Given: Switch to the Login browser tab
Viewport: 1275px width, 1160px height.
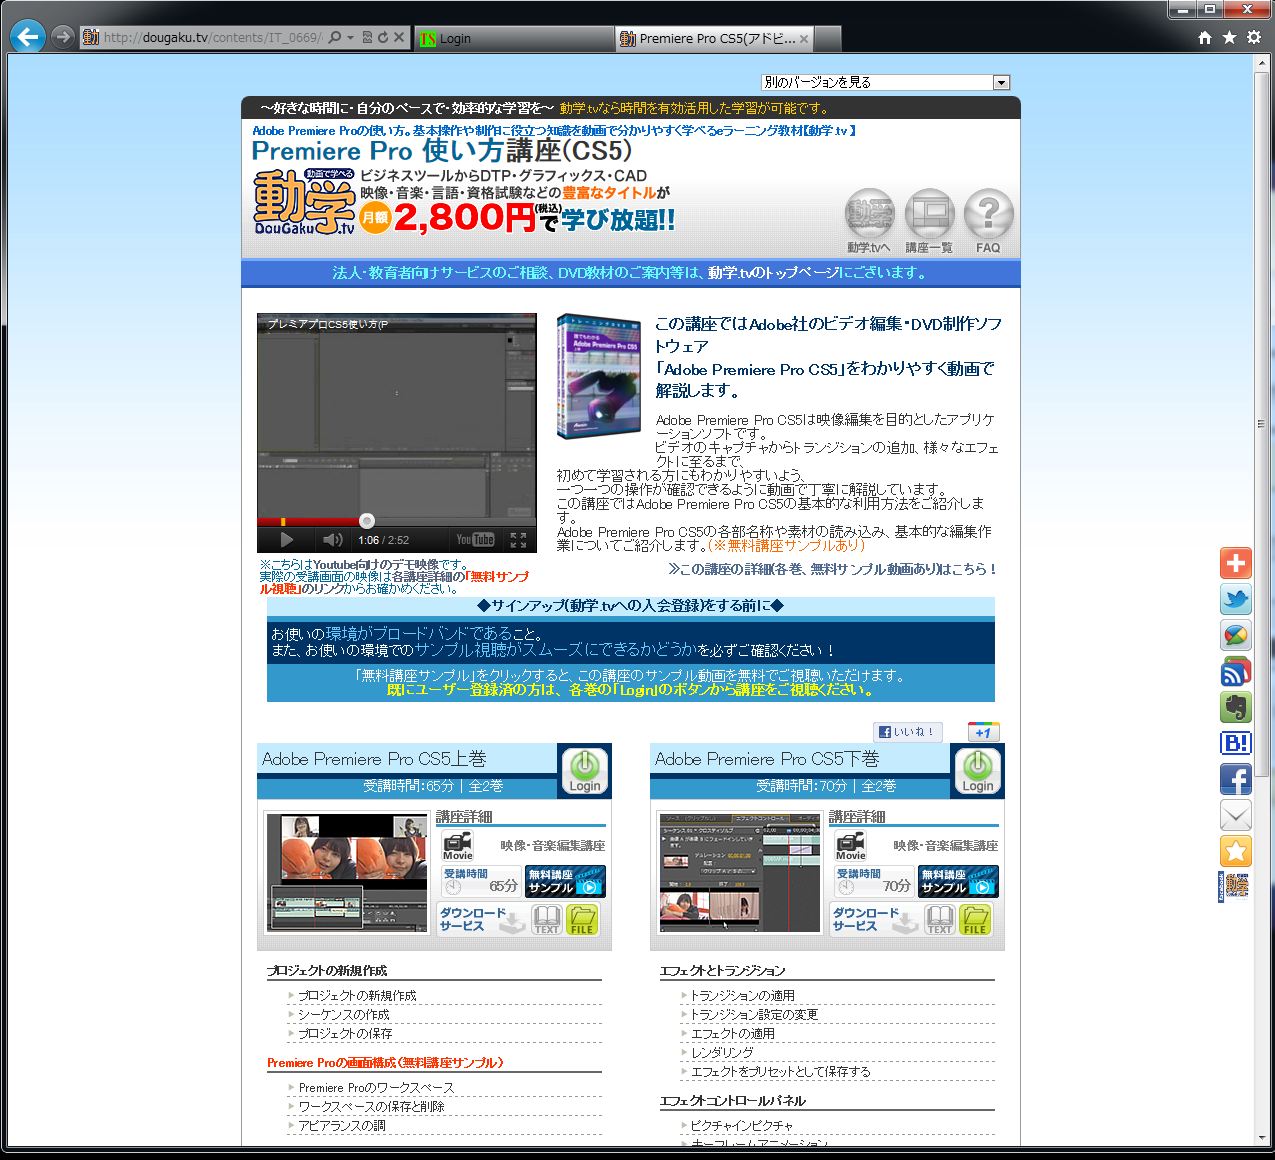Looking at the screenshot, I should [x=513, y=38].
